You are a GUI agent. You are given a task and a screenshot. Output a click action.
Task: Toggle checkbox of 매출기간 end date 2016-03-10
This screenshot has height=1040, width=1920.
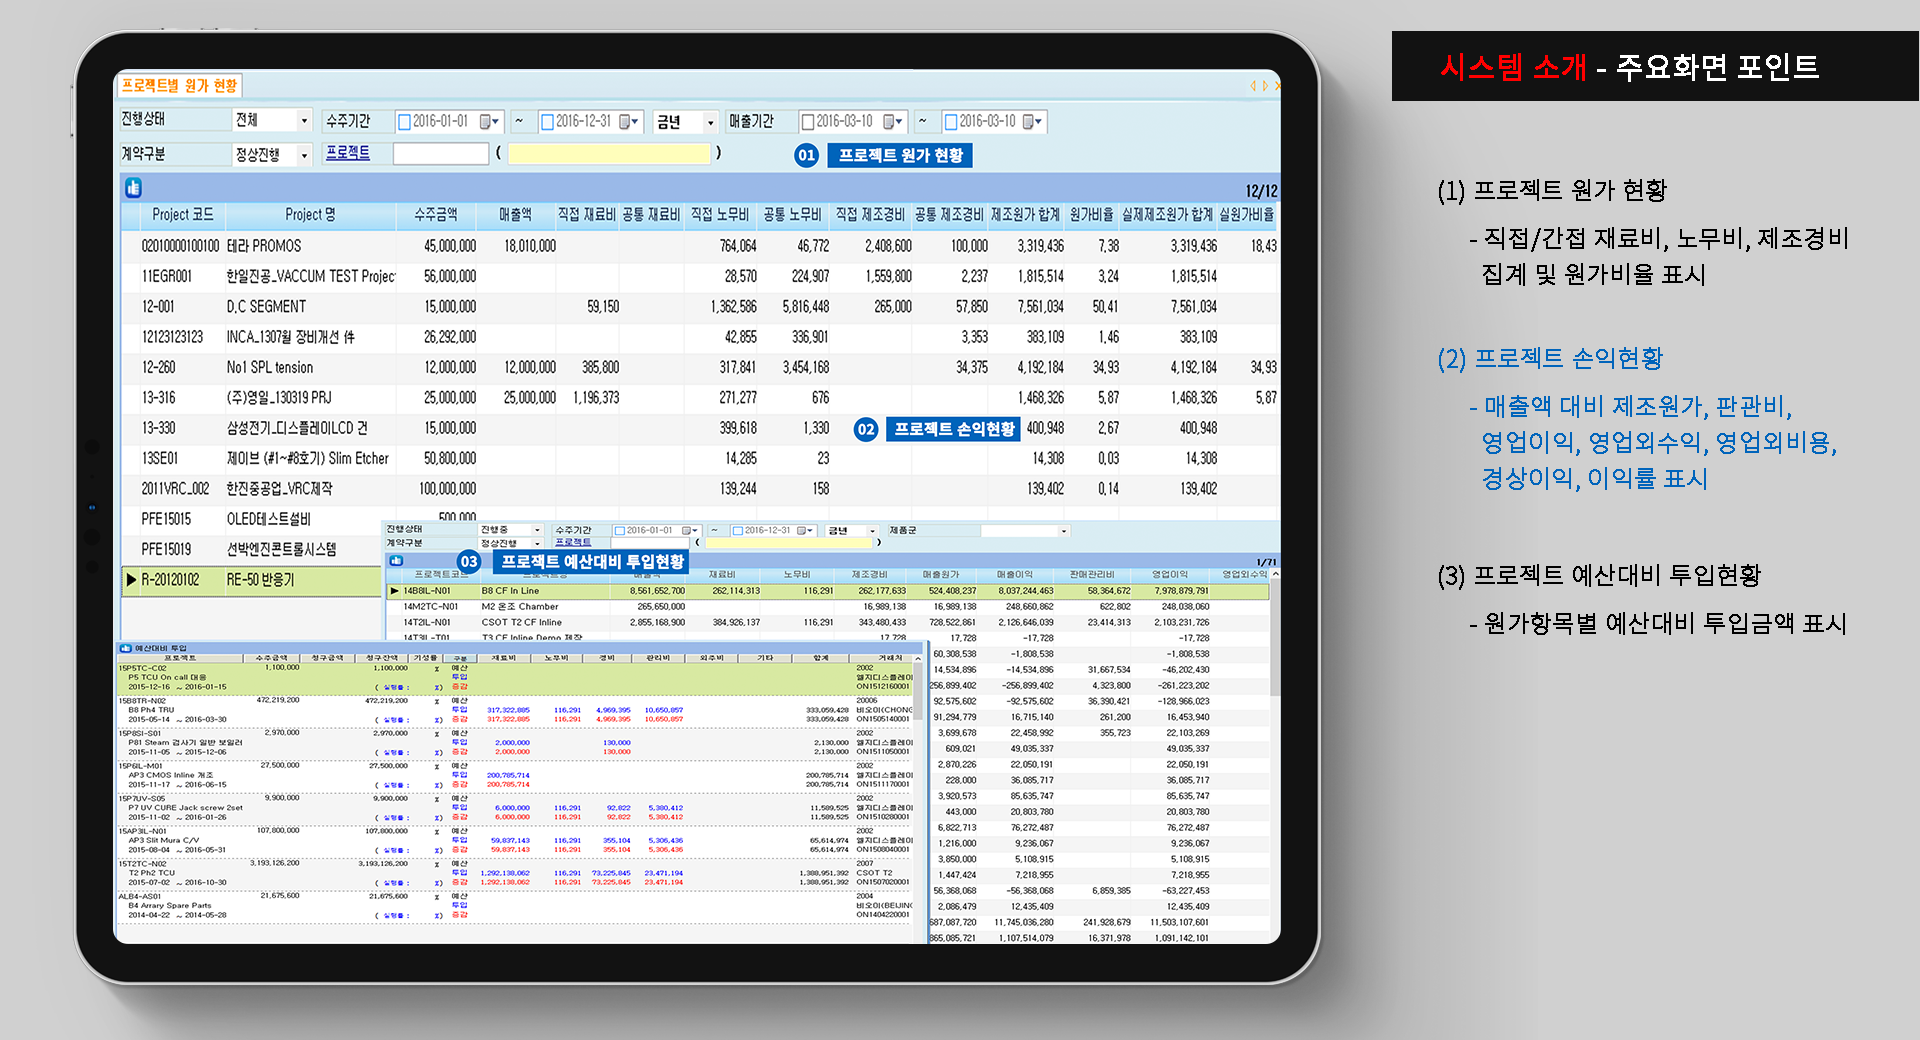point(951,122)
